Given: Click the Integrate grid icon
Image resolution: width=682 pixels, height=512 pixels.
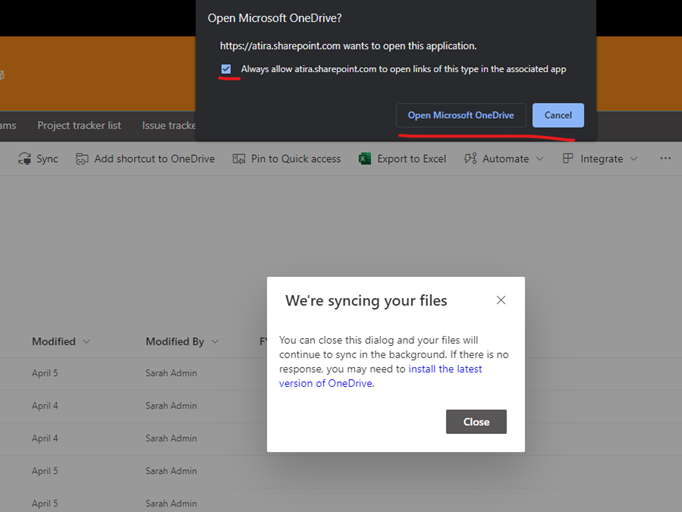Looking at the screenshot, I should (568, 158).
